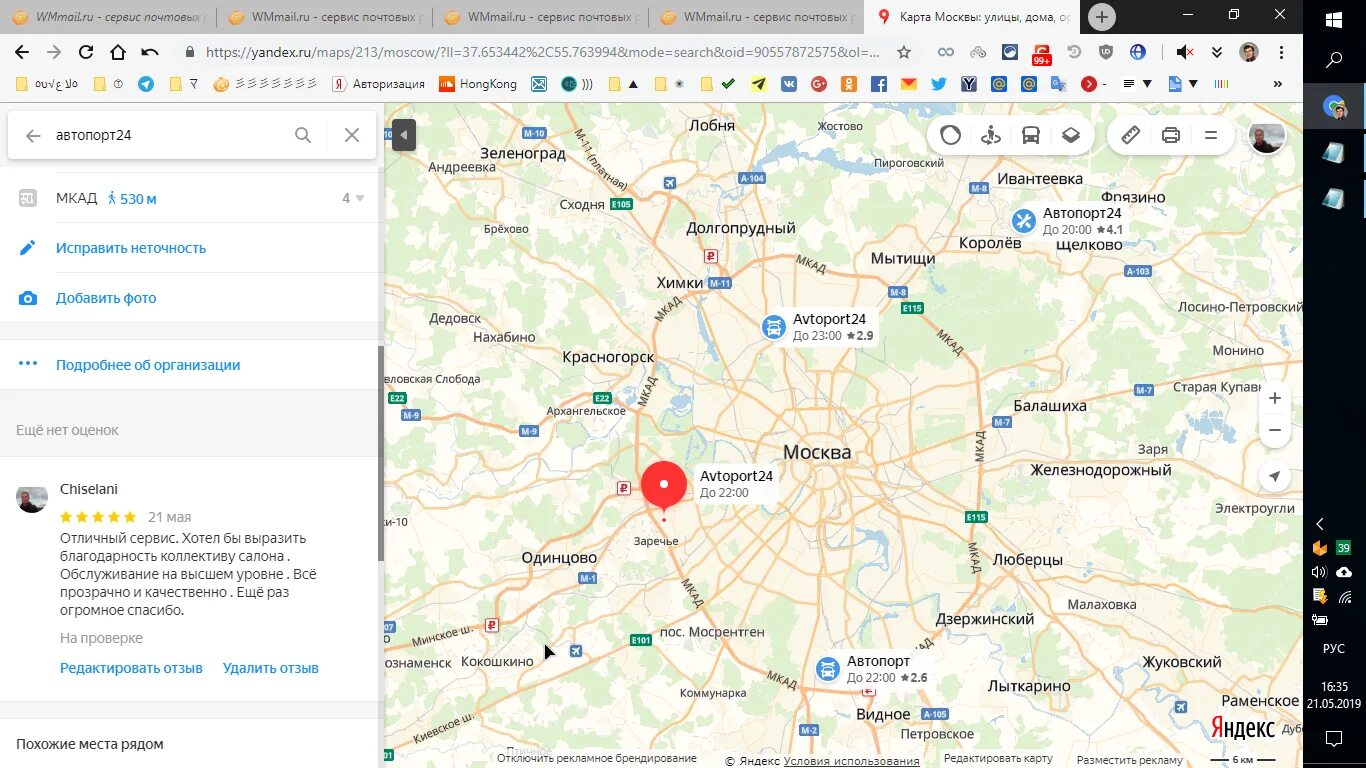This screenshot has height=768, width=1366.
Task: Reload the page
Action: (85, 52)
